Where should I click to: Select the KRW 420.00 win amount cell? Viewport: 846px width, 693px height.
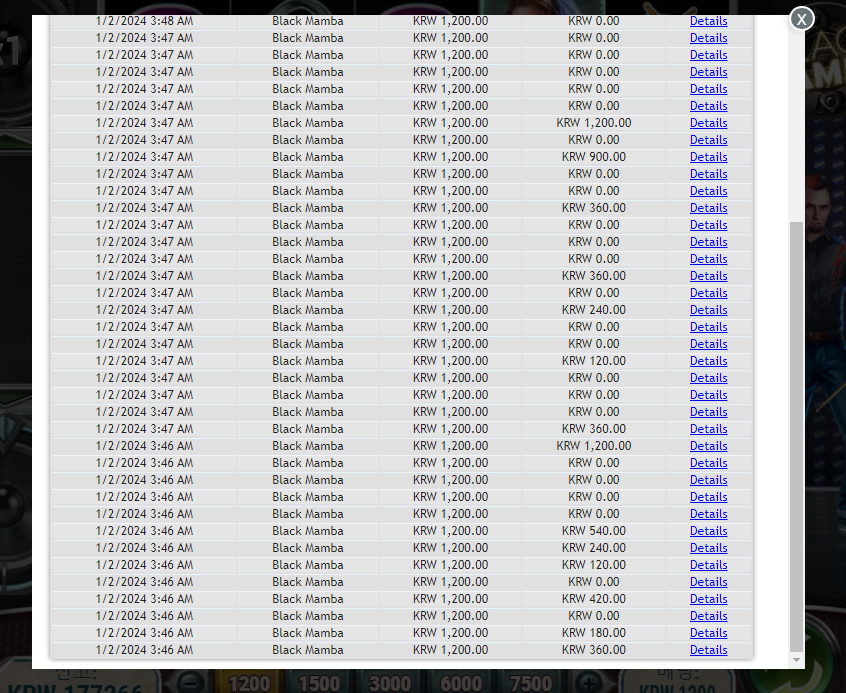pyautogui.click(x=593, y=599)
